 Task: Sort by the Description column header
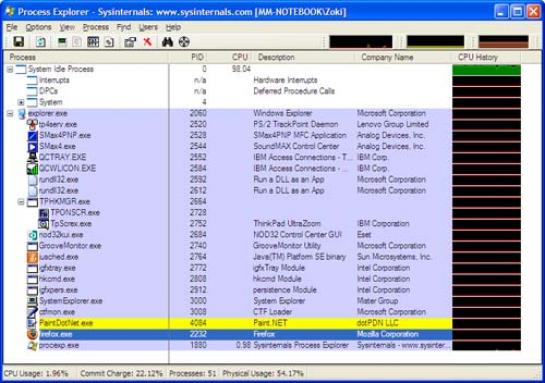coord(303,57)
